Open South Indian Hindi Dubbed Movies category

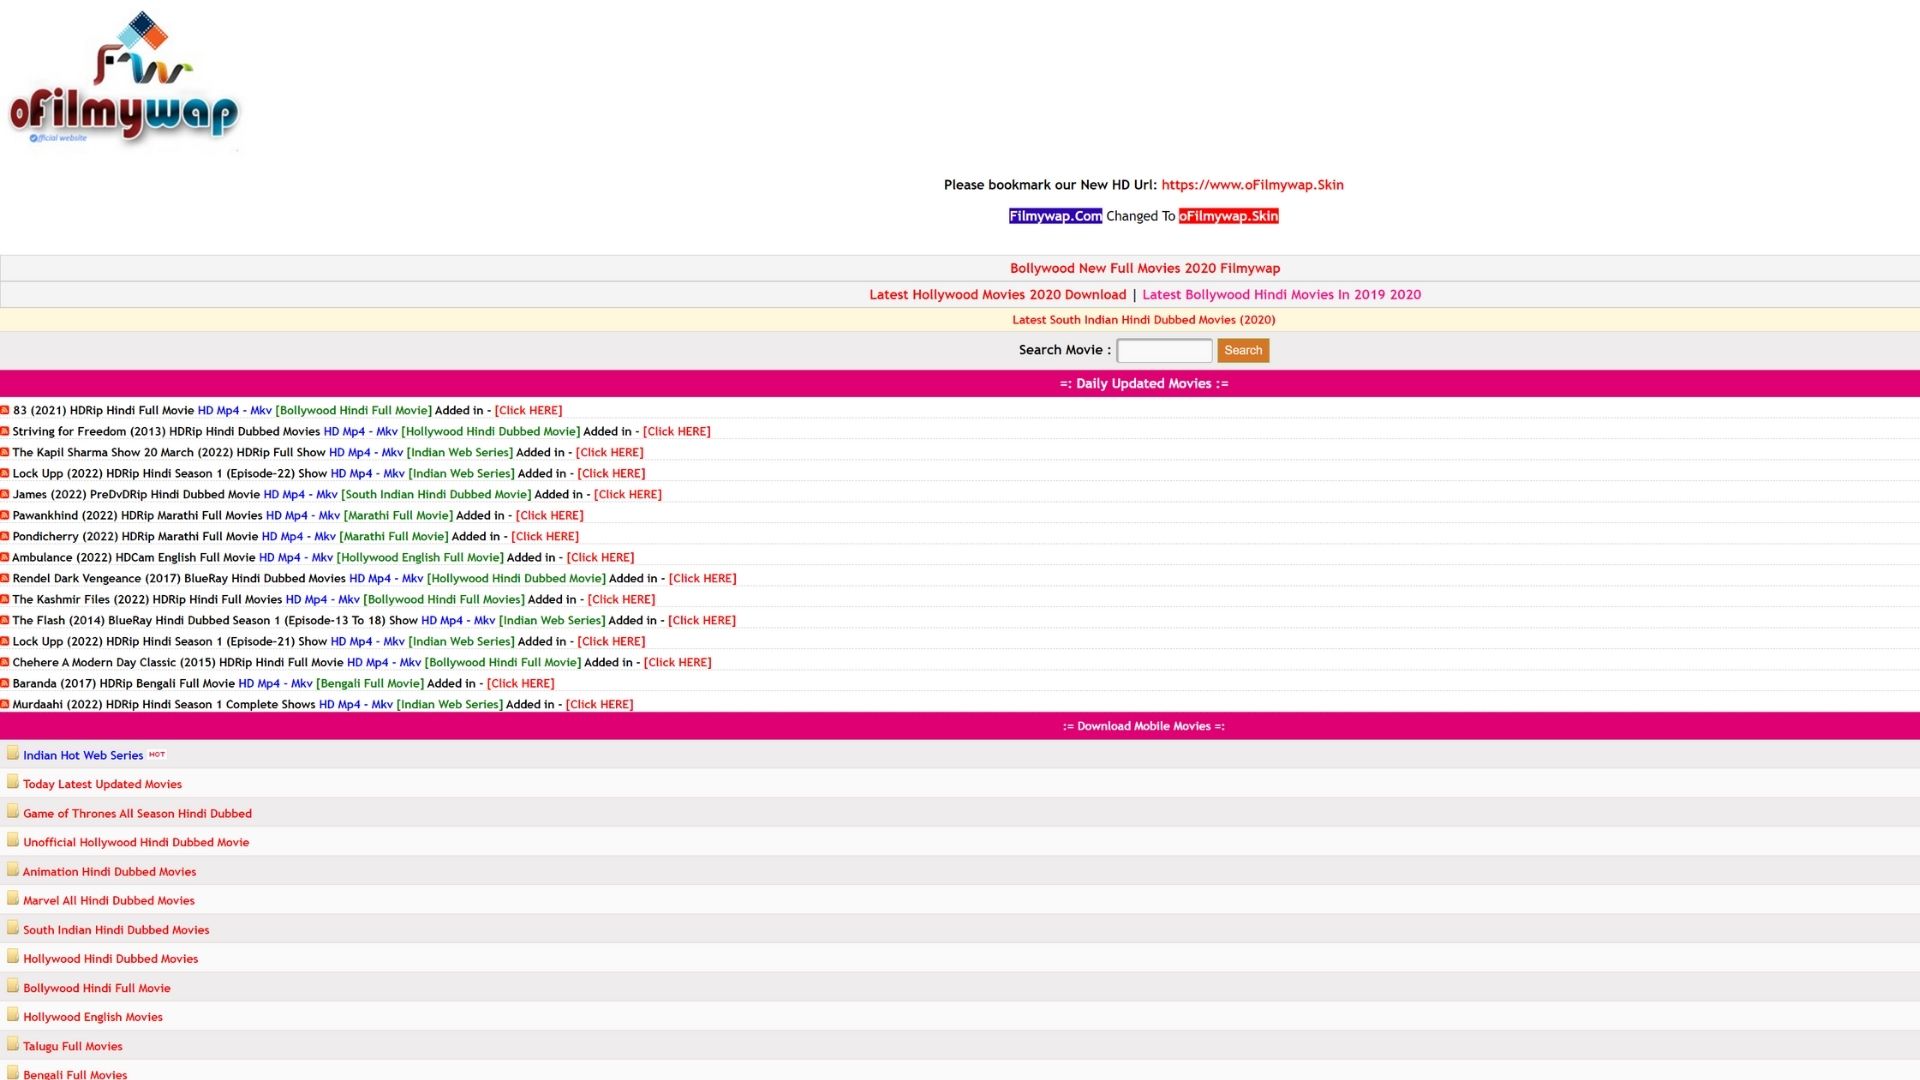(116, 929)
